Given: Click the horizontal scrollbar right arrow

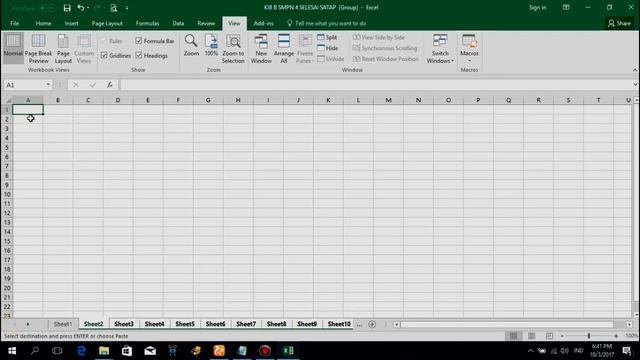Looking at the screenshot, I should click(629, 324).
